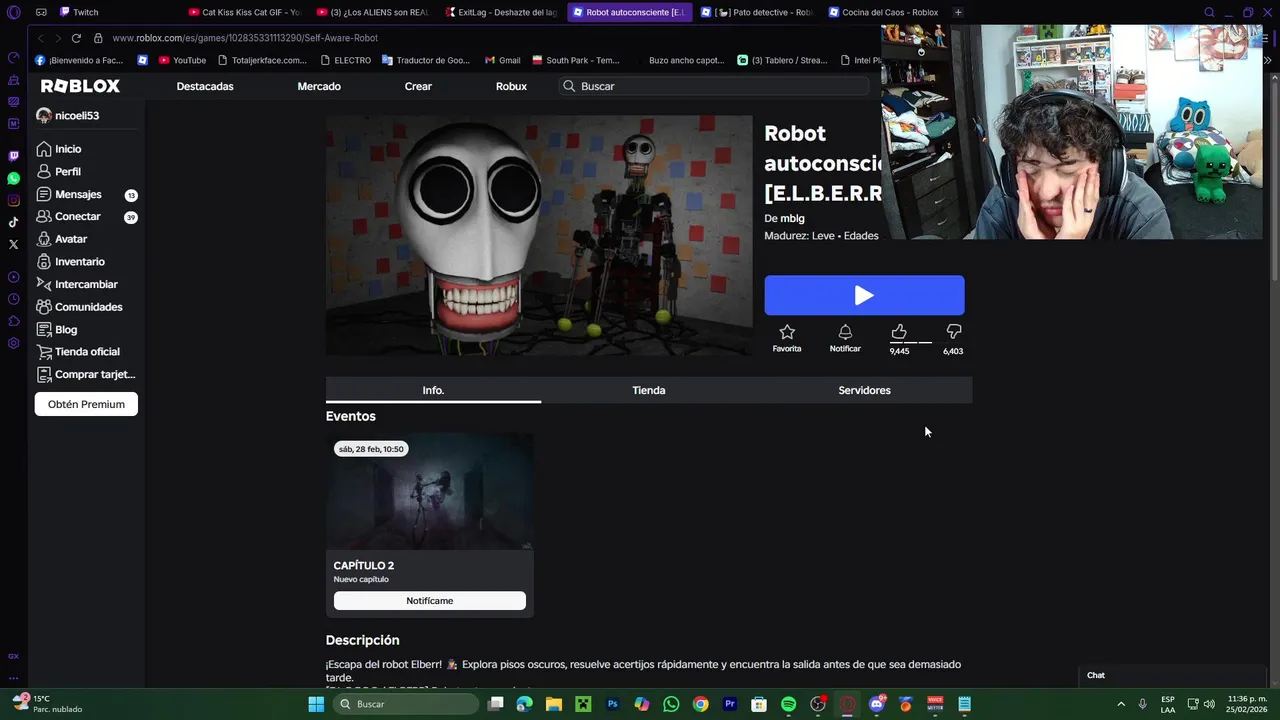The width and height of the screenshot is (1280, 720).
Task: Open Premiere Pro from the Windows taskbar
Action: tap(730, 704)
